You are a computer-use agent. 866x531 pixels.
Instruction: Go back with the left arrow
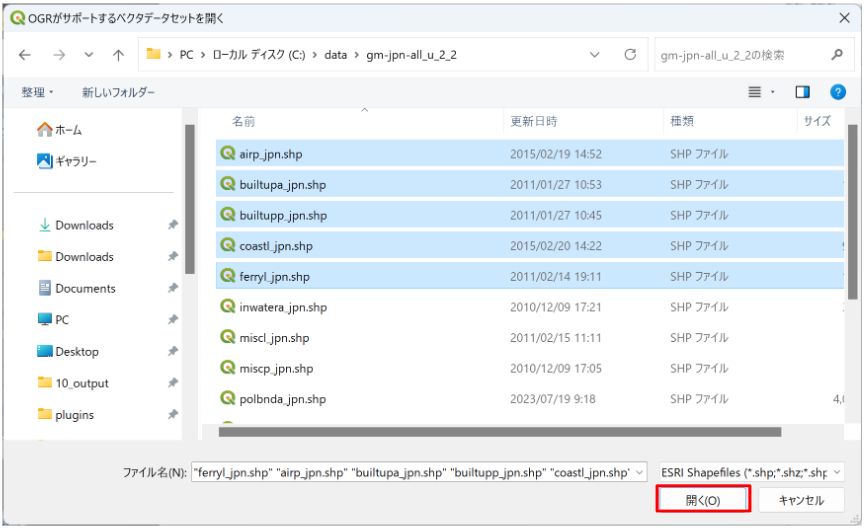point(25,55)
